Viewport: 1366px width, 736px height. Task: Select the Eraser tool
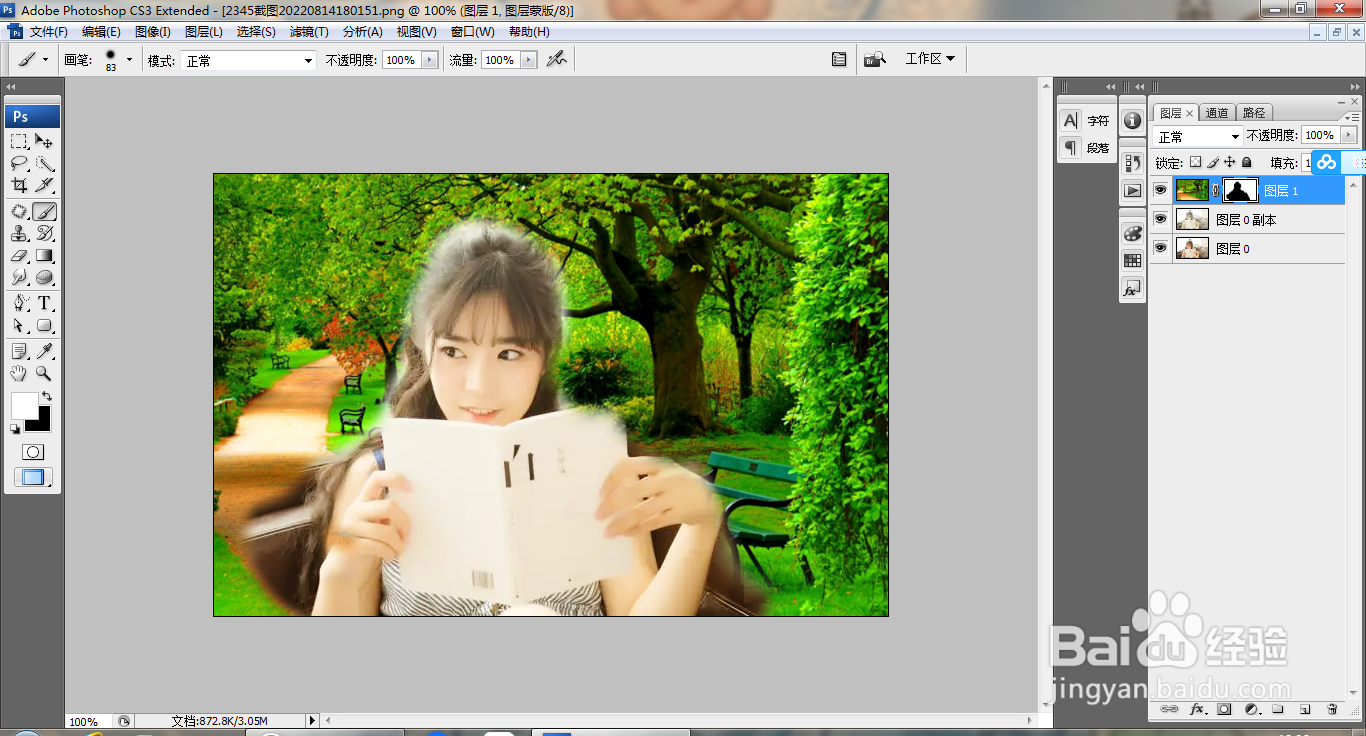coord(19,255)
